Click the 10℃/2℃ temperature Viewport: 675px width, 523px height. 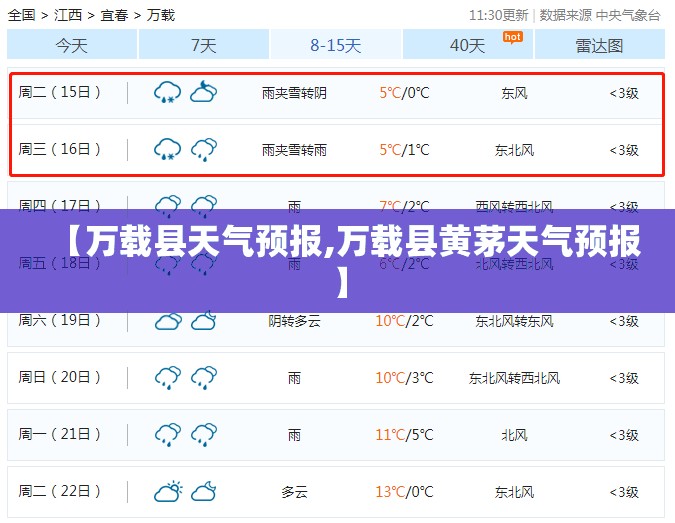pyautogui.click(x=404, y=321)
